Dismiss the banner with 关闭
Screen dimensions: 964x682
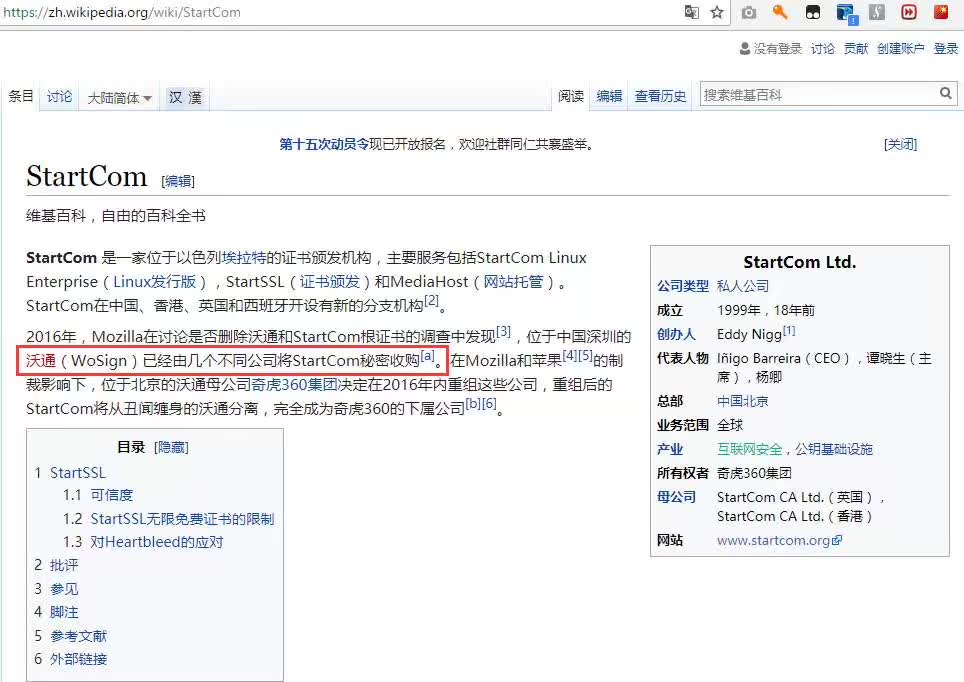[x=900, y=145]
